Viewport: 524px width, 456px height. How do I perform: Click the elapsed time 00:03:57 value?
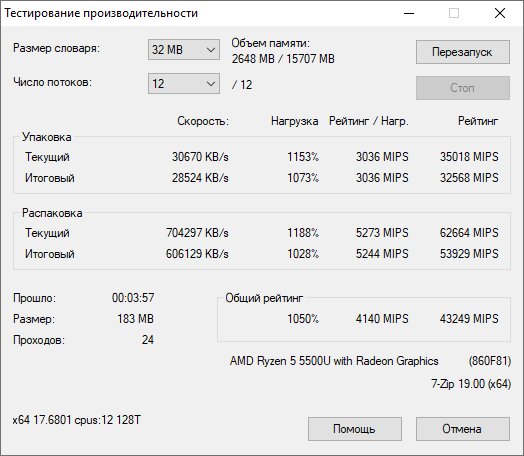click(x=133, y=298)
